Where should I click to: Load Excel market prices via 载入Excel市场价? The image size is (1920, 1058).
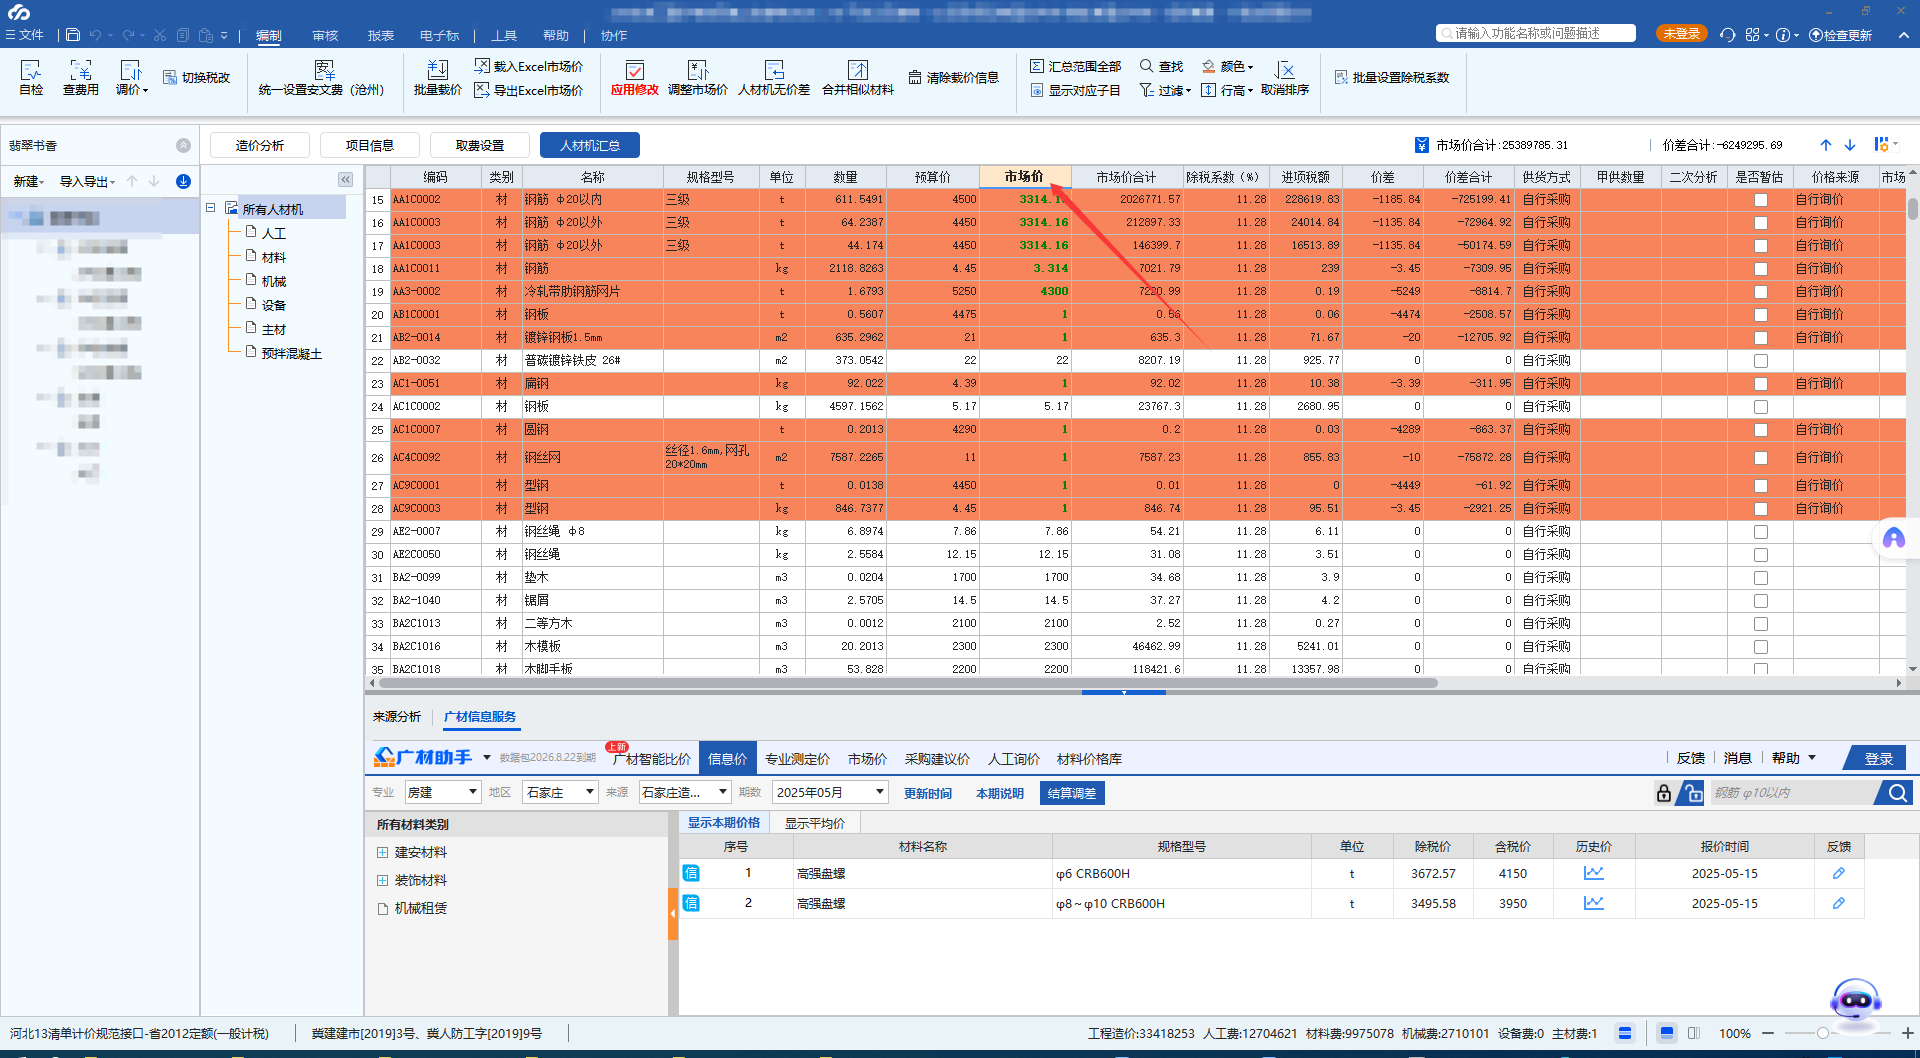(x=529, y=66)
